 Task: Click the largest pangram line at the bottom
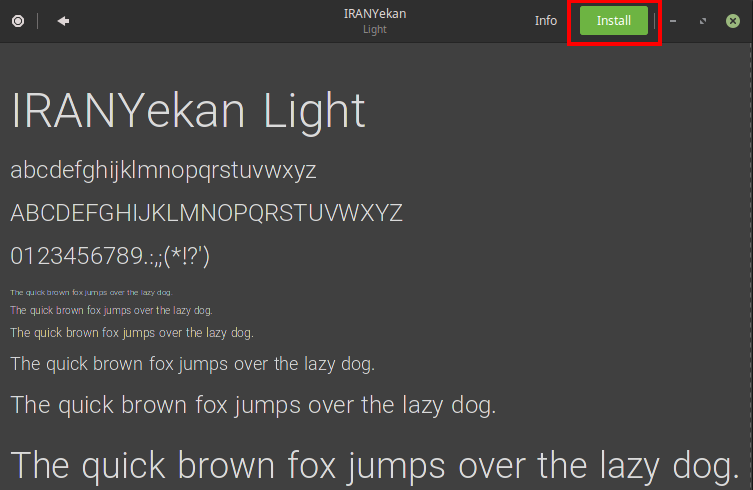pos(375,466)
